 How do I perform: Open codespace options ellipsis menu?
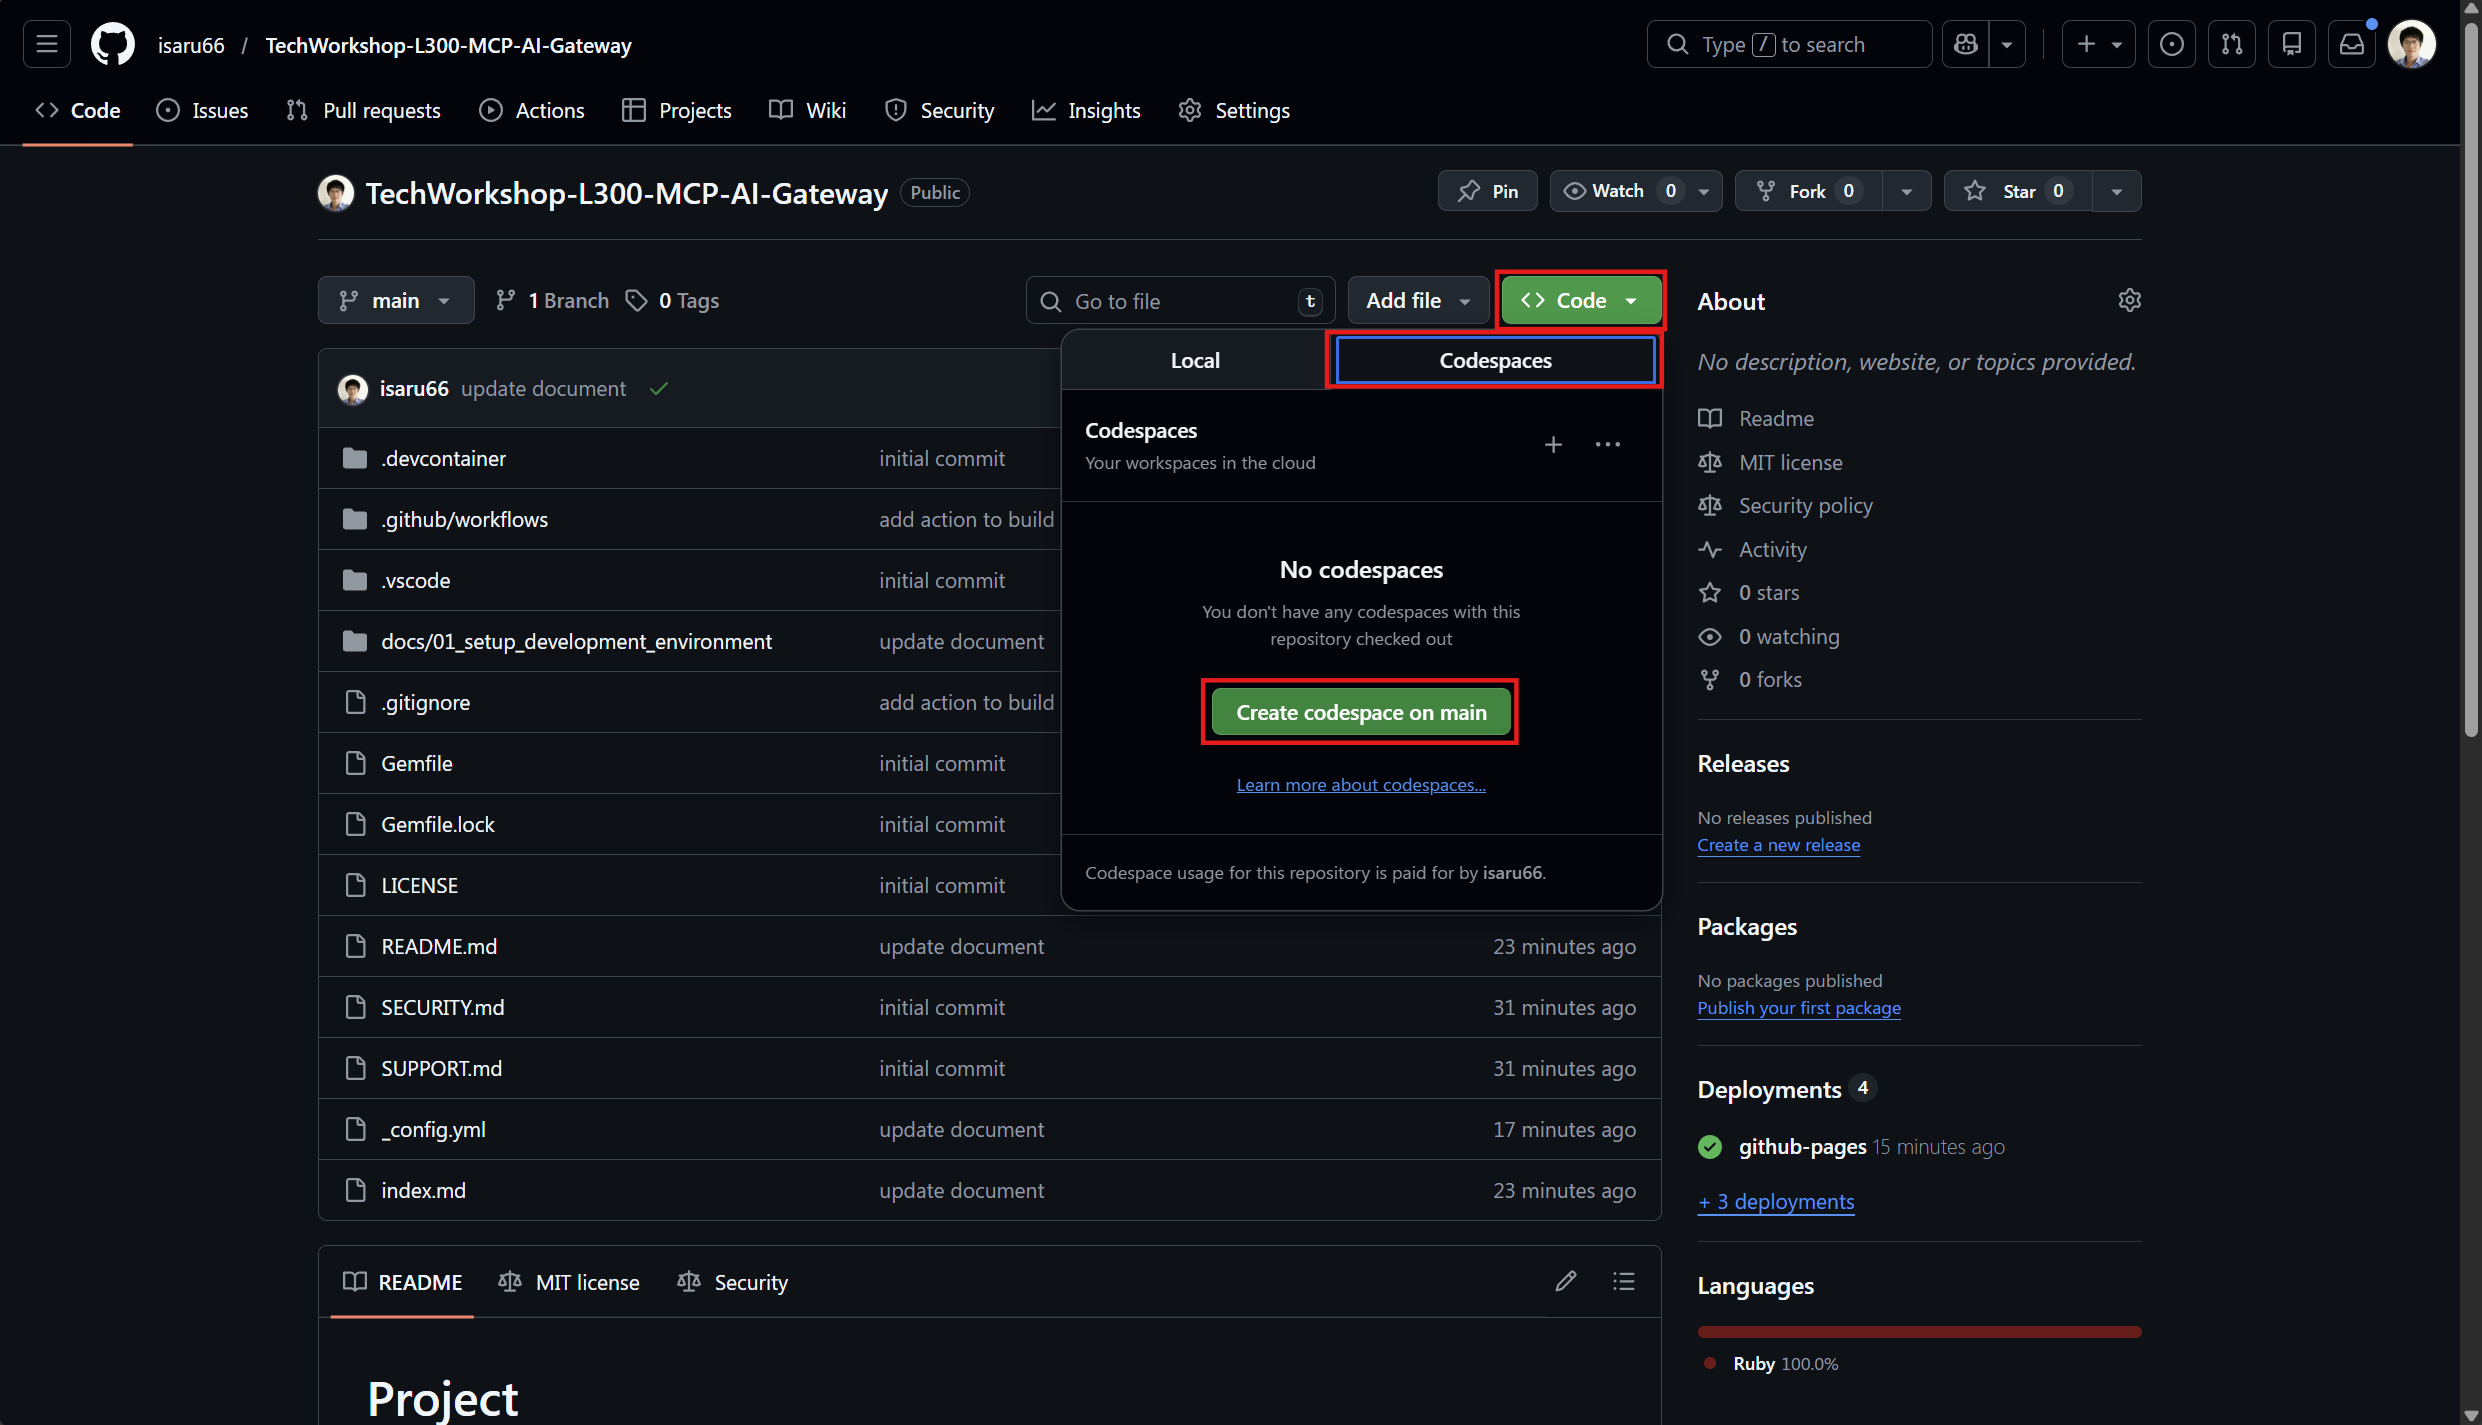1608,445
